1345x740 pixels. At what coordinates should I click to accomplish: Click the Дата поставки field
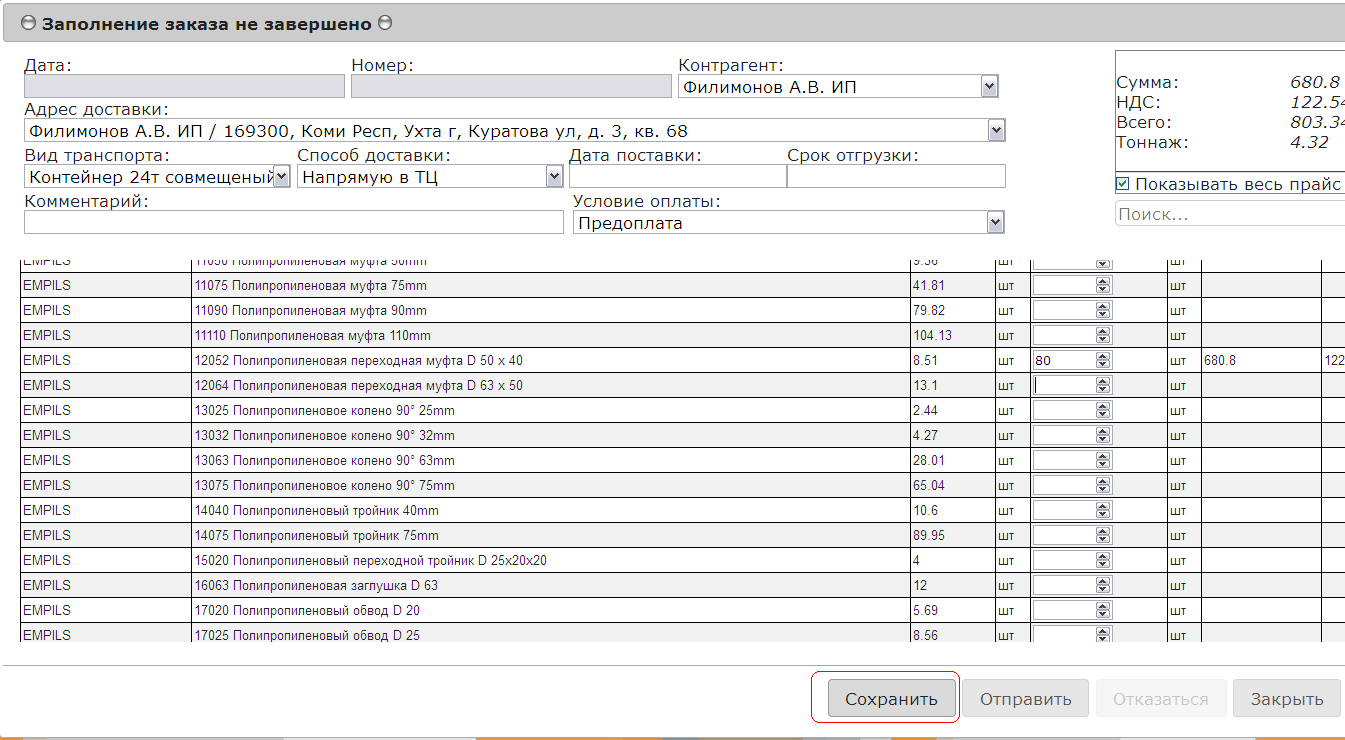[x=677, y=177]
